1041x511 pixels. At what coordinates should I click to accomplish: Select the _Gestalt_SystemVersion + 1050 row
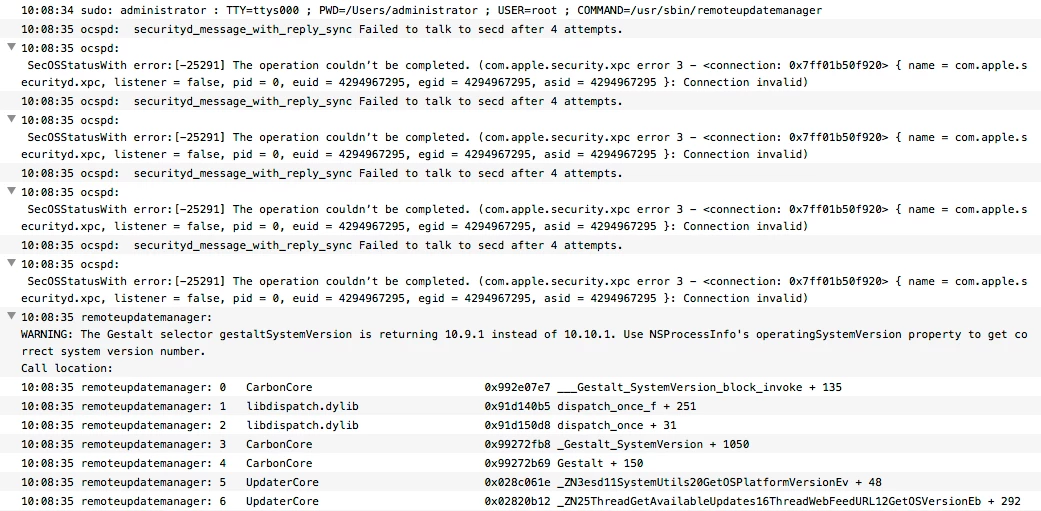pos(520,444)
